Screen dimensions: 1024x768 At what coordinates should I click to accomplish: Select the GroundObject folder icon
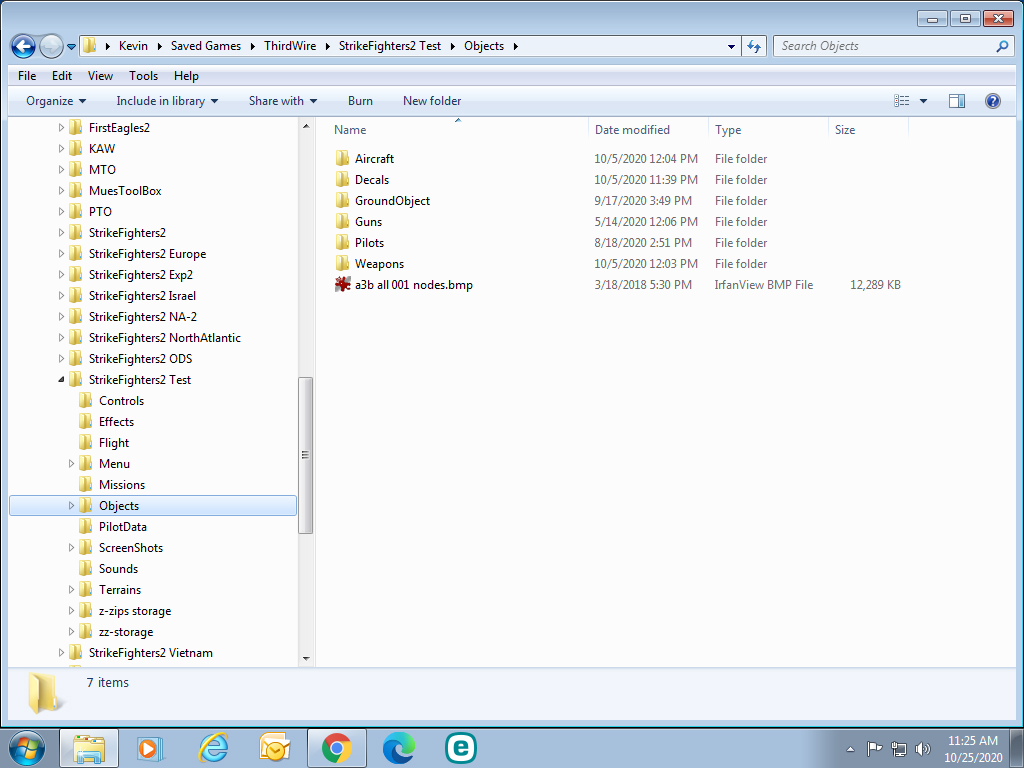[342, 200]
